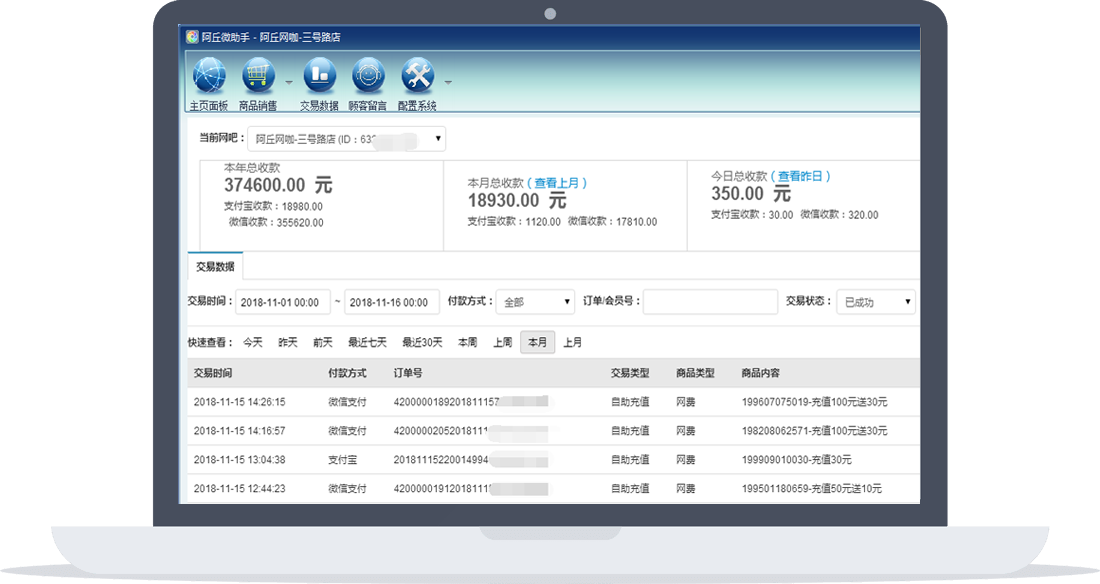Screen dimensions: 1100x584
Task: Expand the arrow next to 商品销售
Action: (x=289, y=82)
